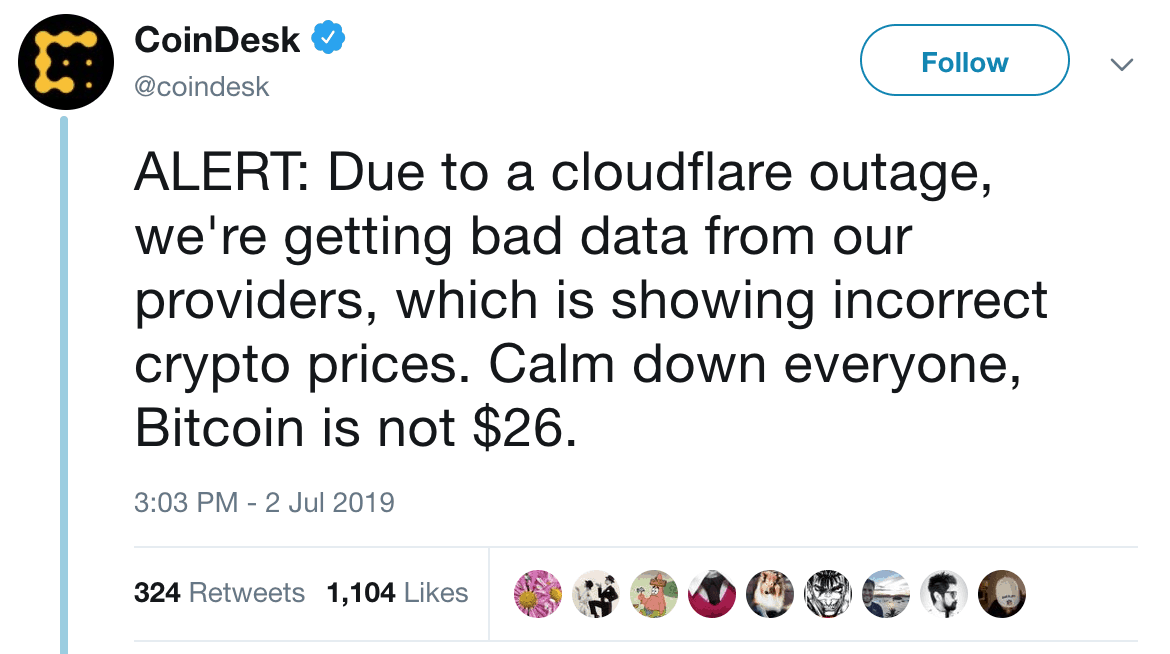
Task: Open the man by seaside landscape avatar
Action: 886,594
